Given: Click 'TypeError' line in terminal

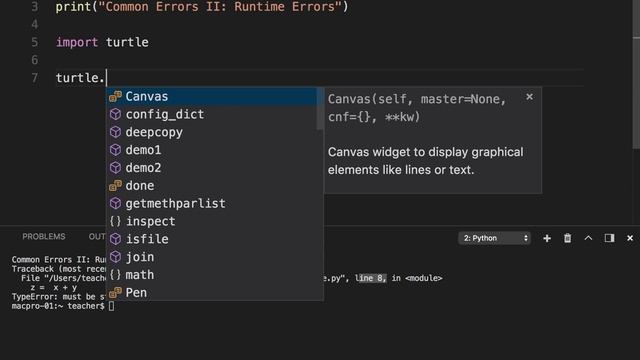Looking at the screenshot, I should coord(58,297).
